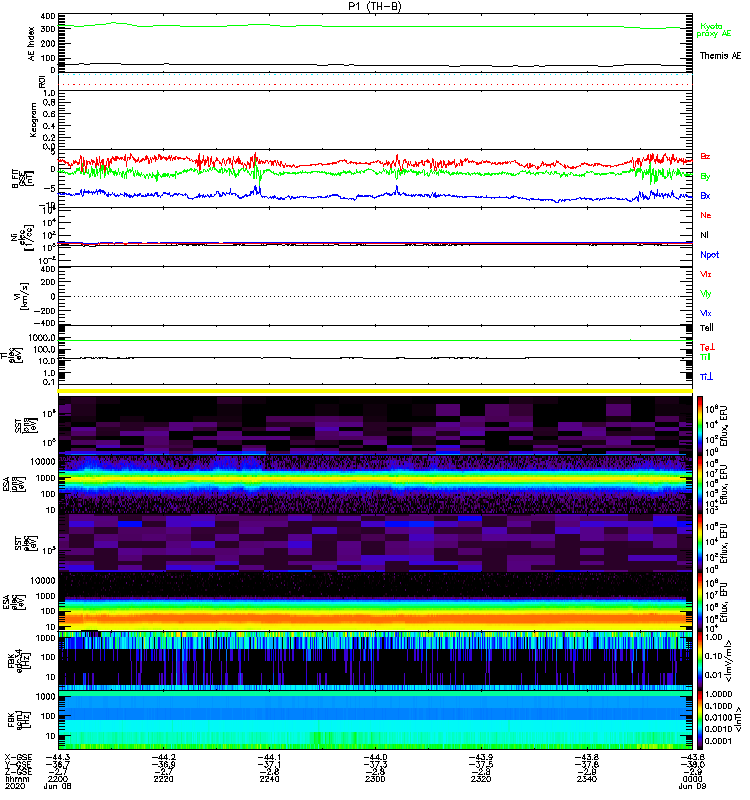The width and height of the screenshot is (750, 800).
Task: Click the hhmm row label
Action: pos(17,779)
